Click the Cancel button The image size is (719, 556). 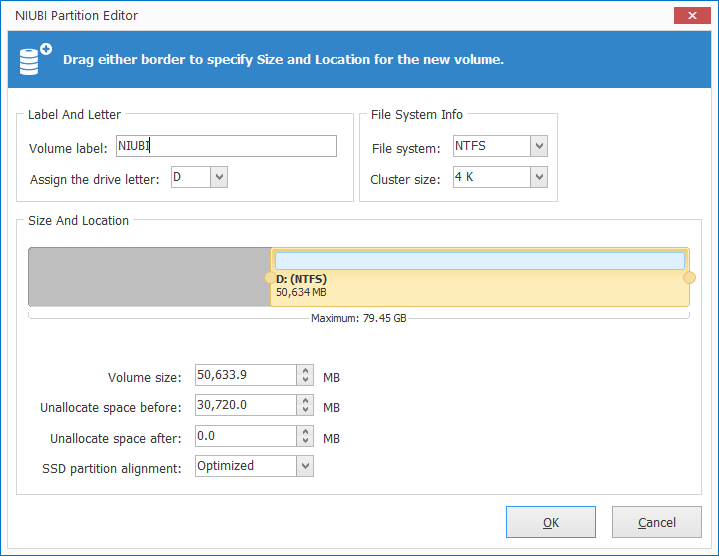(657, 522)
